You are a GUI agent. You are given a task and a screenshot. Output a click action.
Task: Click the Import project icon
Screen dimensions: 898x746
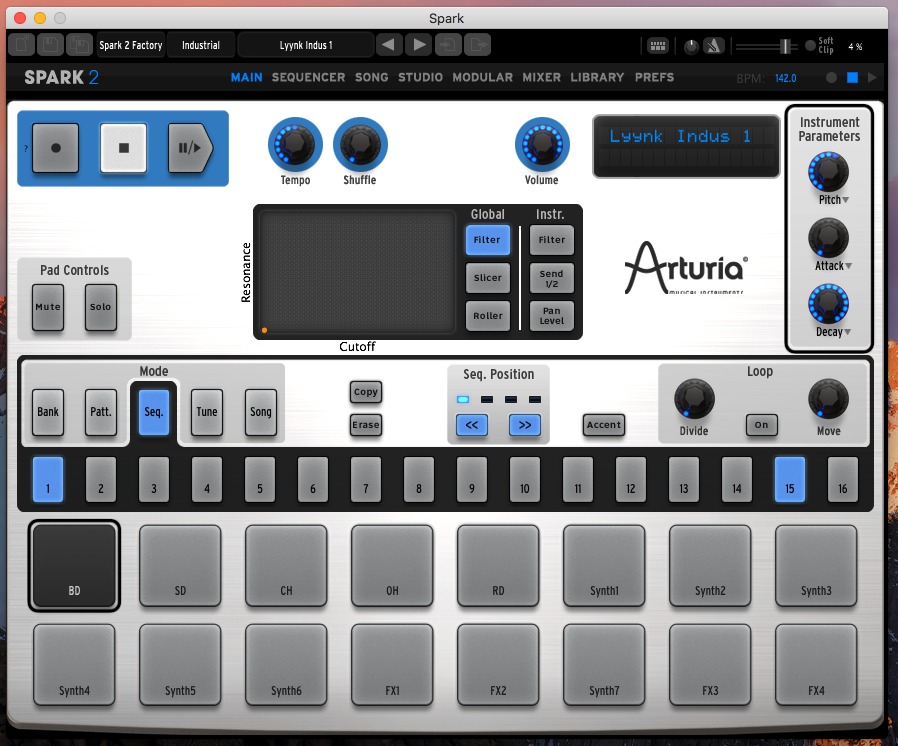pyautogui.click(x=448, y=45)
